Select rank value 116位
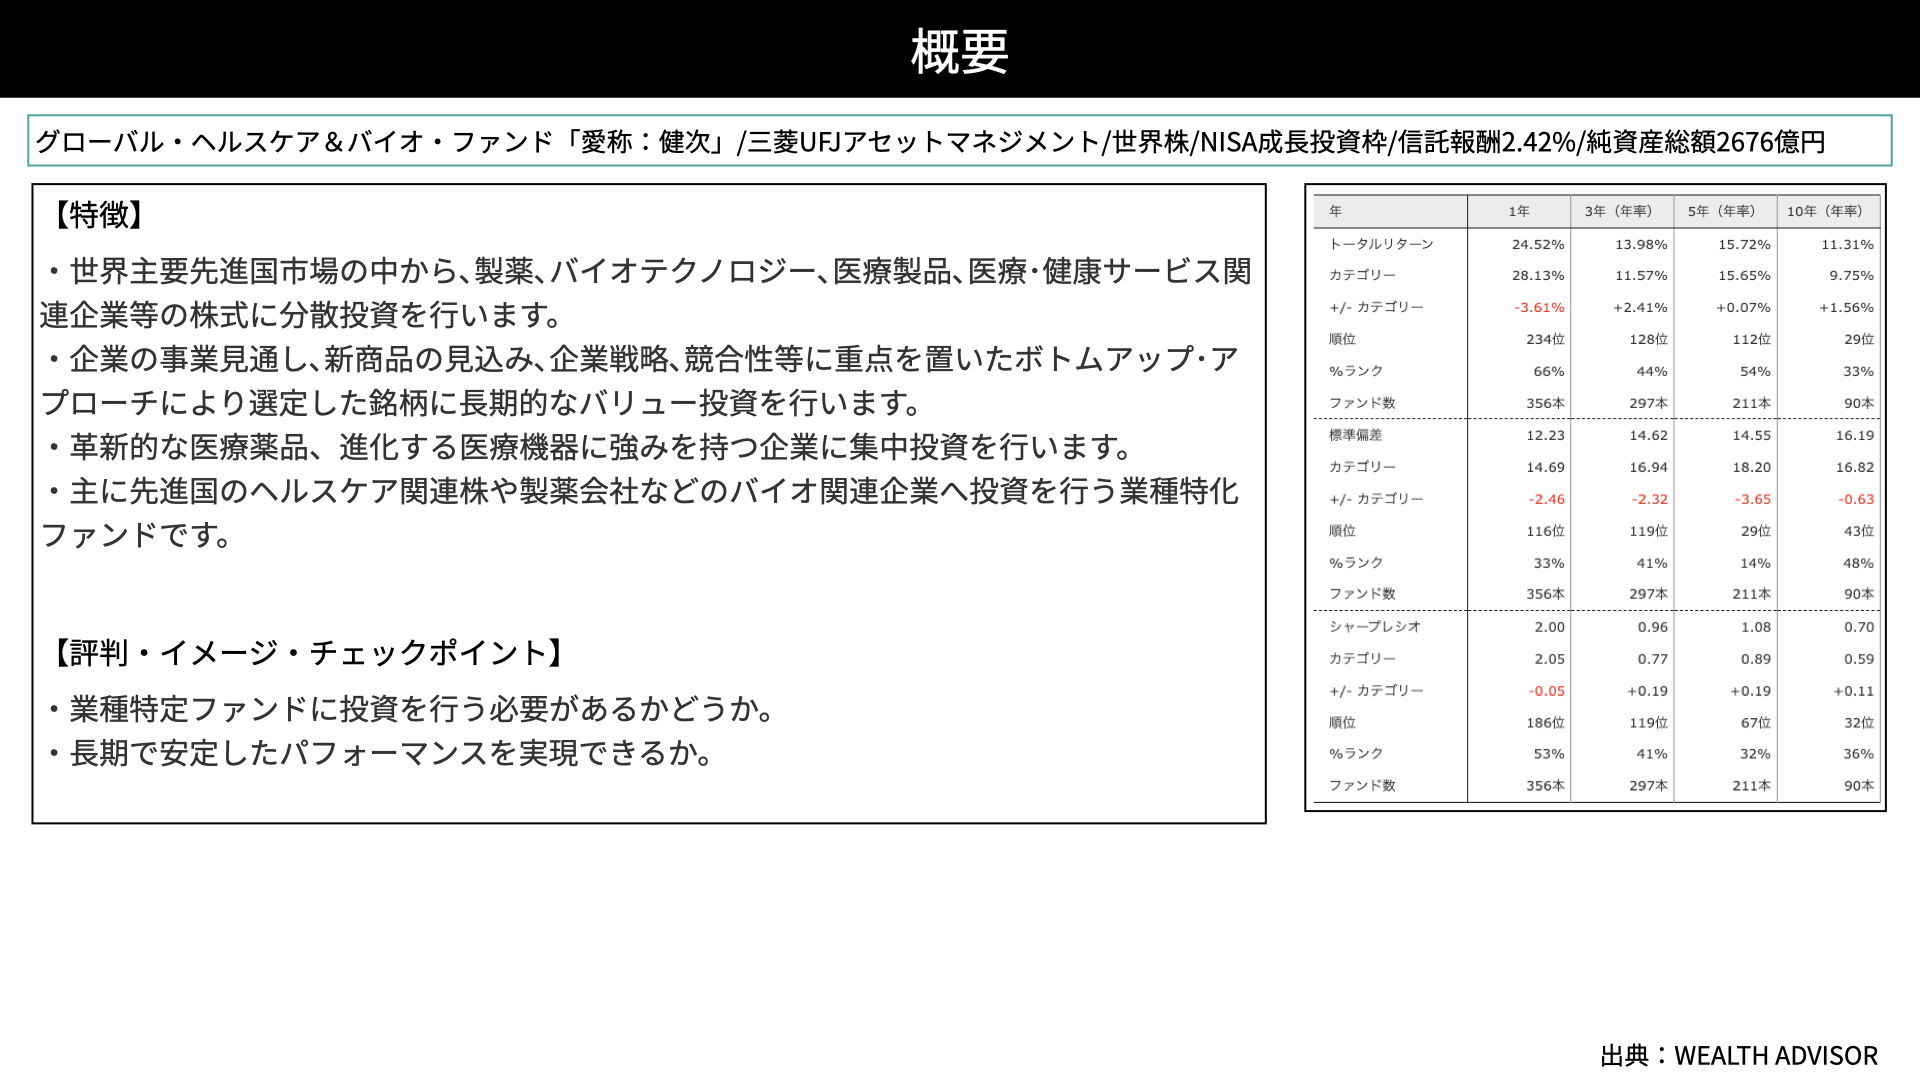Image resolution: width=1920 pixels, height=1080 pixels. [x=1545, y=531]
